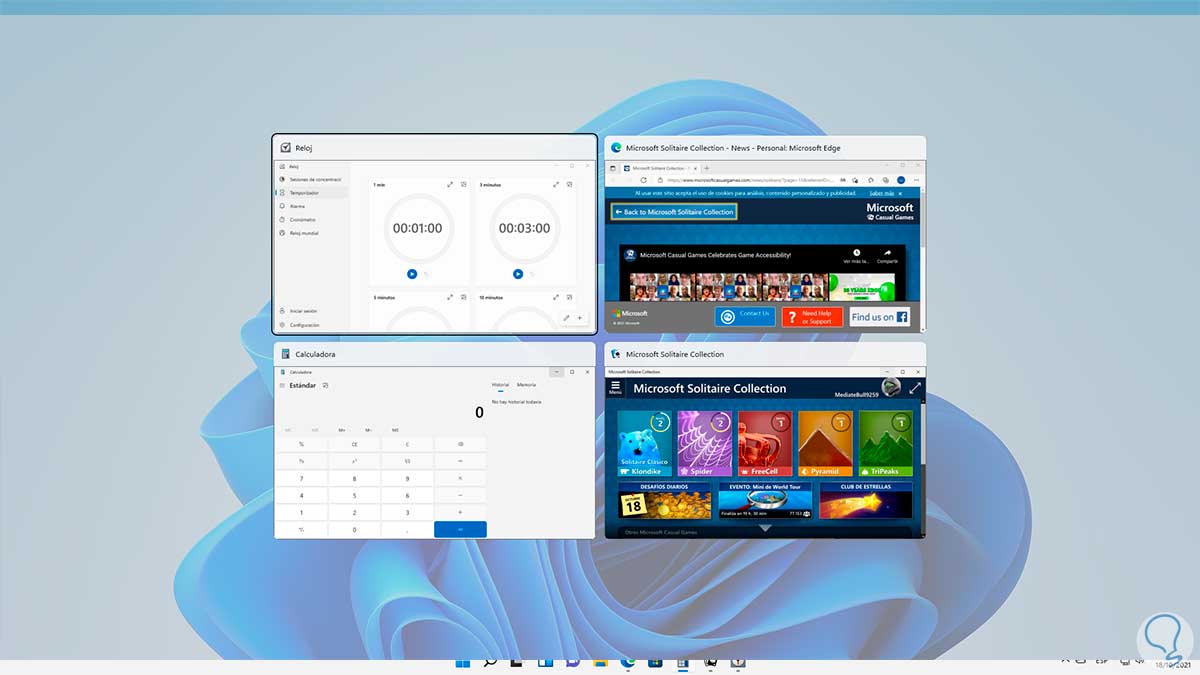Expand Solitaire down chevron at bottom
This screenshot has height=675, width=1200.
pyautogui.click(x=765, y=528)
